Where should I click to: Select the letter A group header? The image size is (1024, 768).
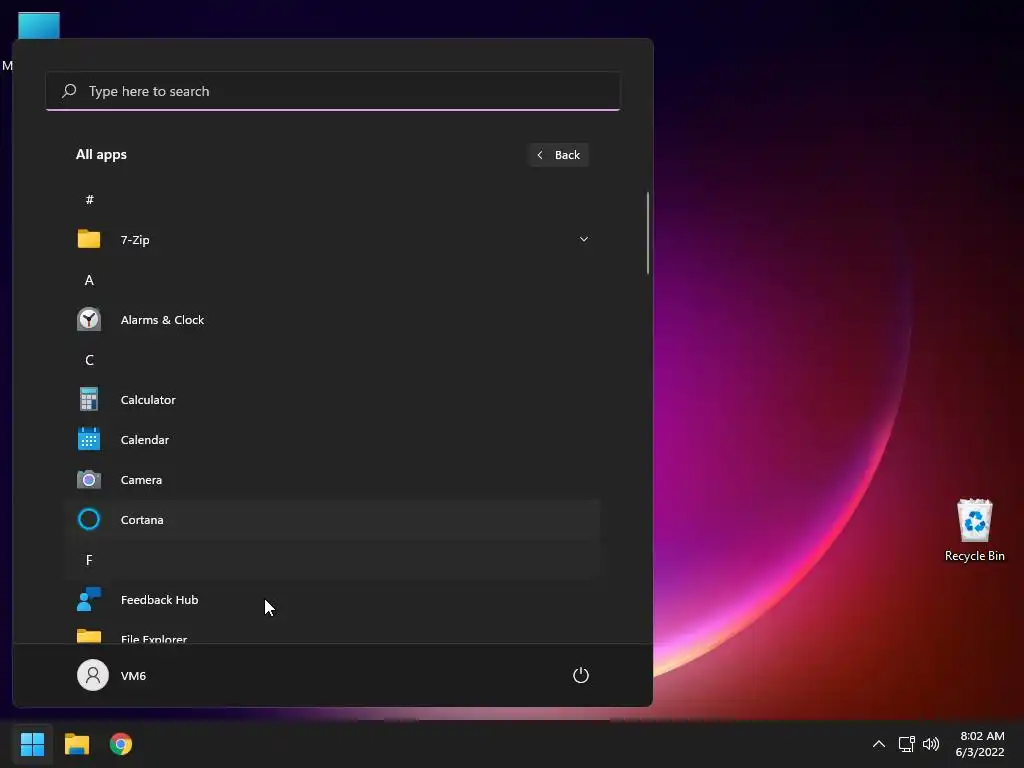coord(89,280)
